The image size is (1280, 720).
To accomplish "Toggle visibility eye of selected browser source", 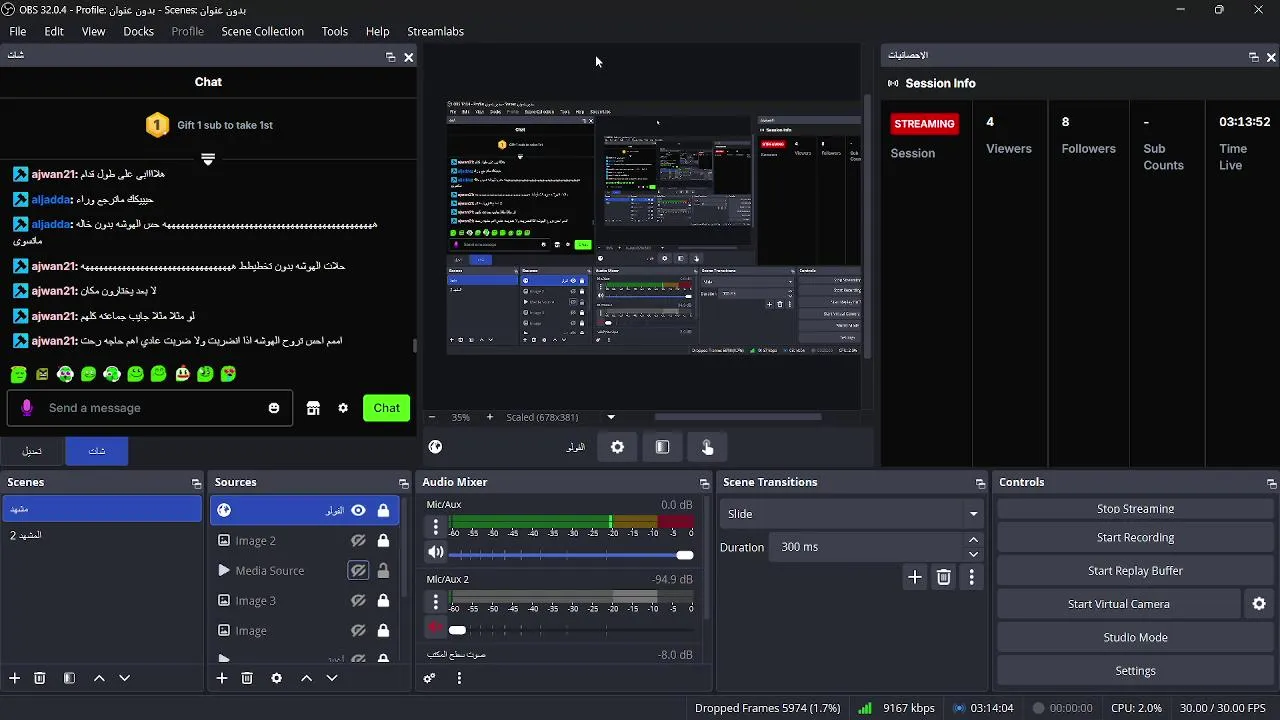I will 358,510.
